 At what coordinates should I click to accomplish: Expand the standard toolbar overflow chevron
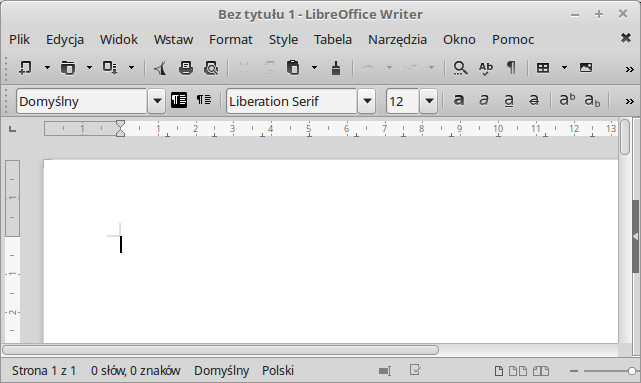pos(630,69)
